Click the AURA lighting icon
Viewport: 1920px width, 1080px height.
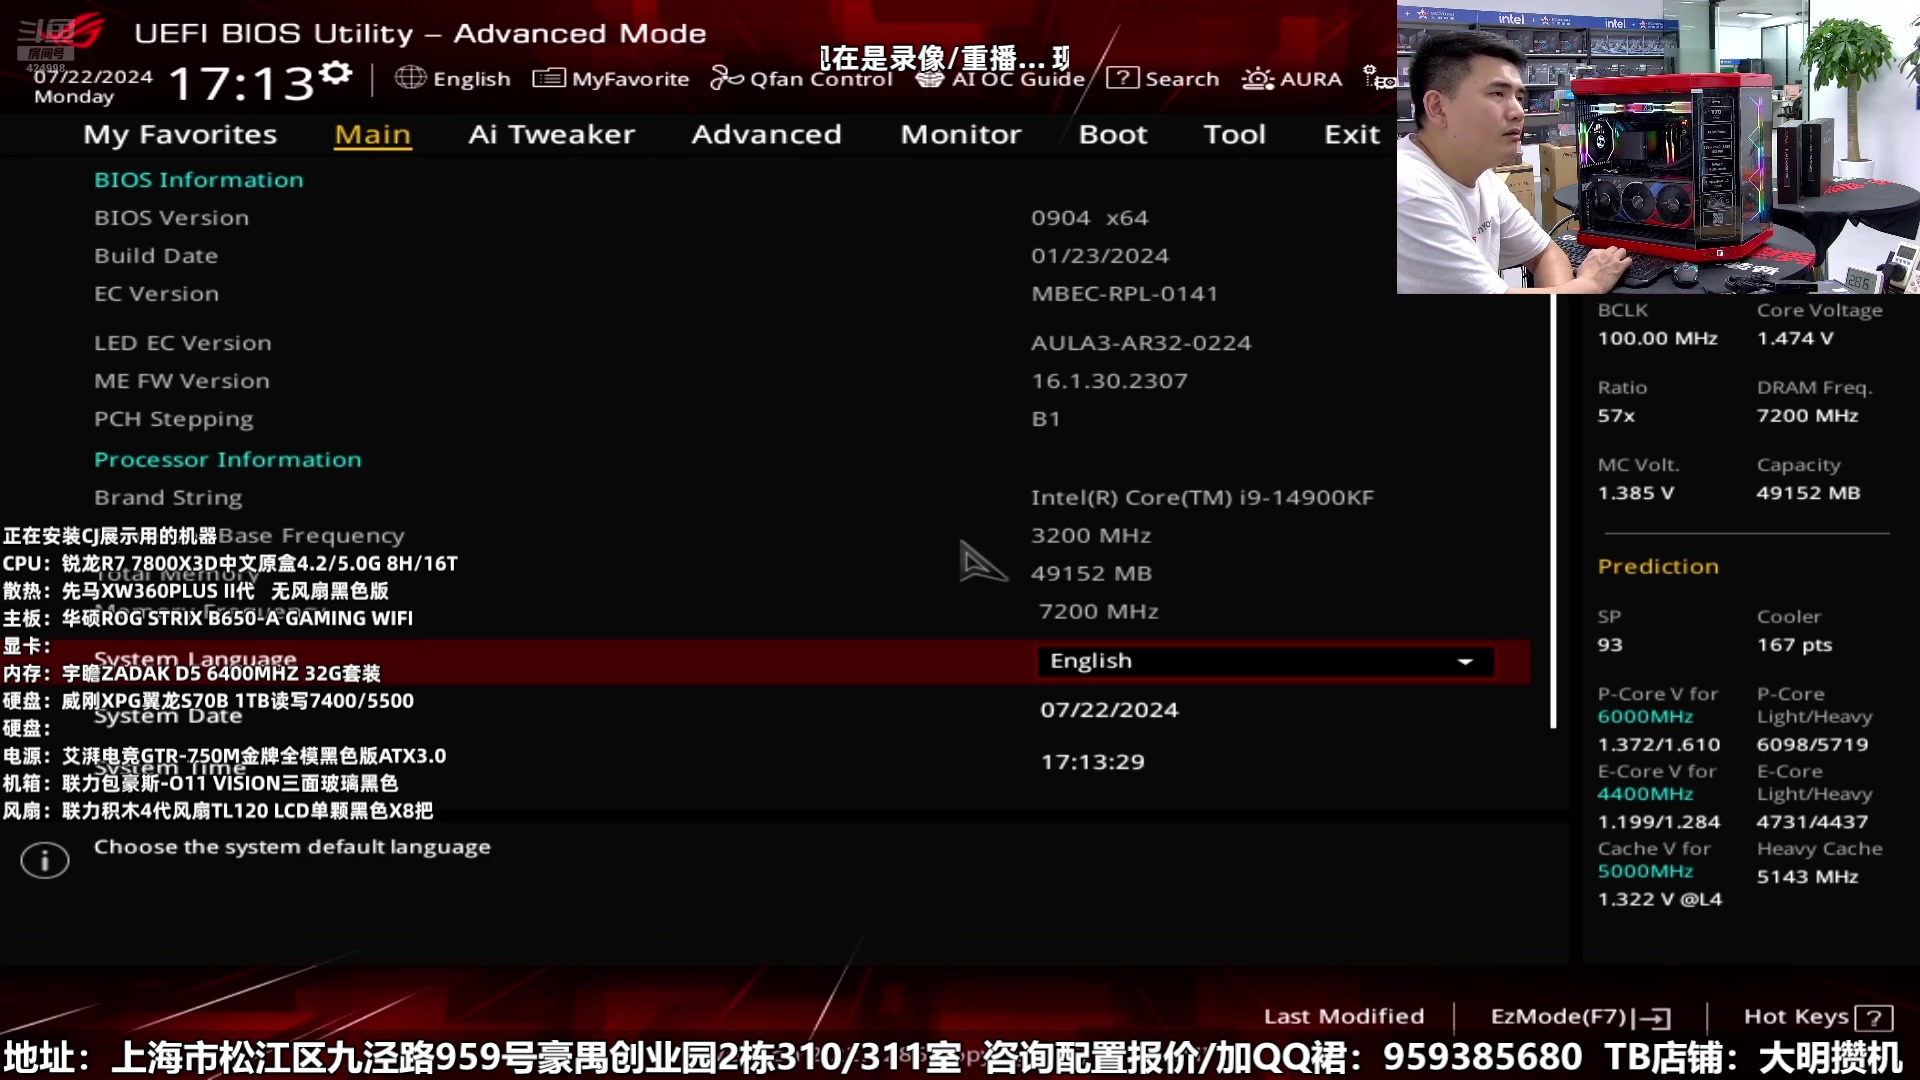tap(1255, 78)
